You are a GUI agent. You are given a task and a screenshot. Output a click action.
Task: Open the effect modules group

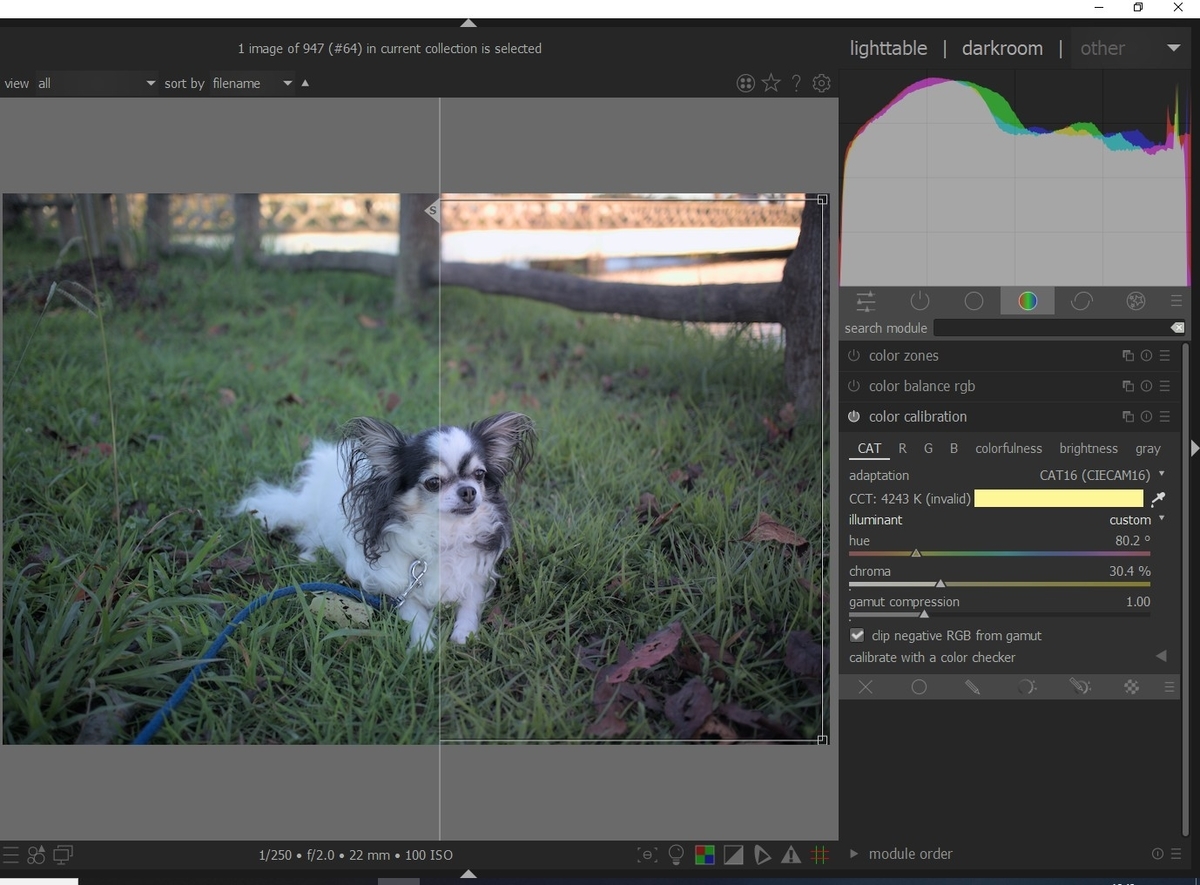point(1135,301)
